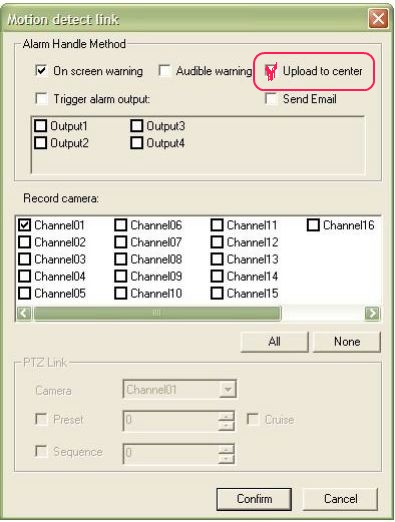The width and height of the screenshot is (395, 522).
Task: Select Channel08 for recording
Action: pos(121,259)
